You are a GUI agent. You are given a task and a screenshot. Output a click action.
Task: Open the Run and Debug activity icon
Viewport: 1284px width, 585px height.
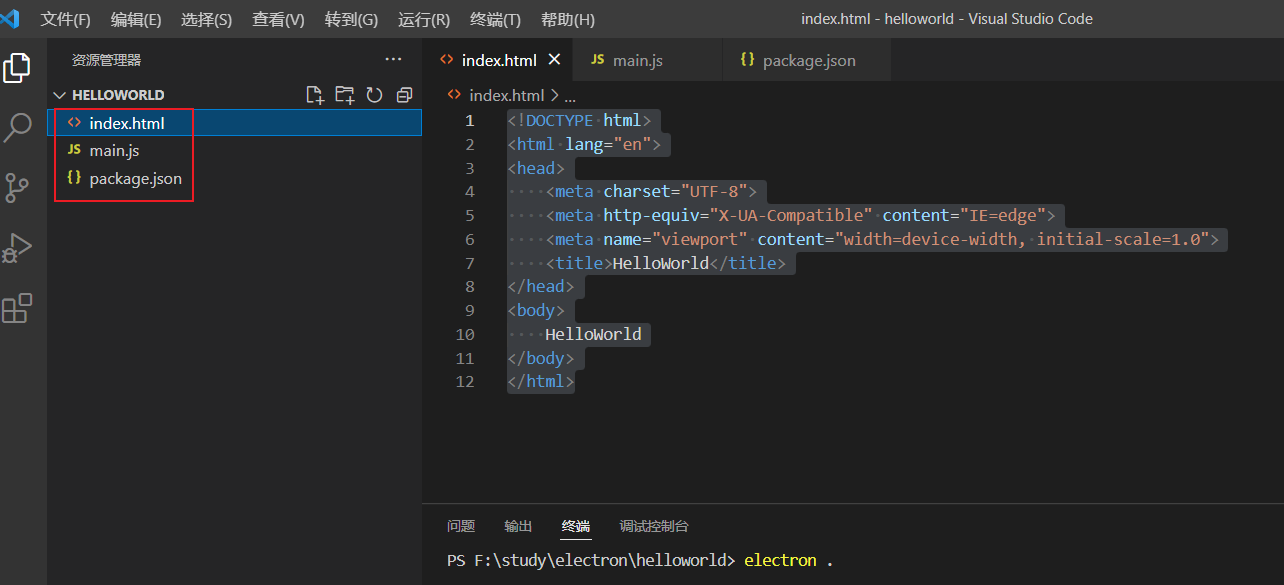(x=17, y=248)
